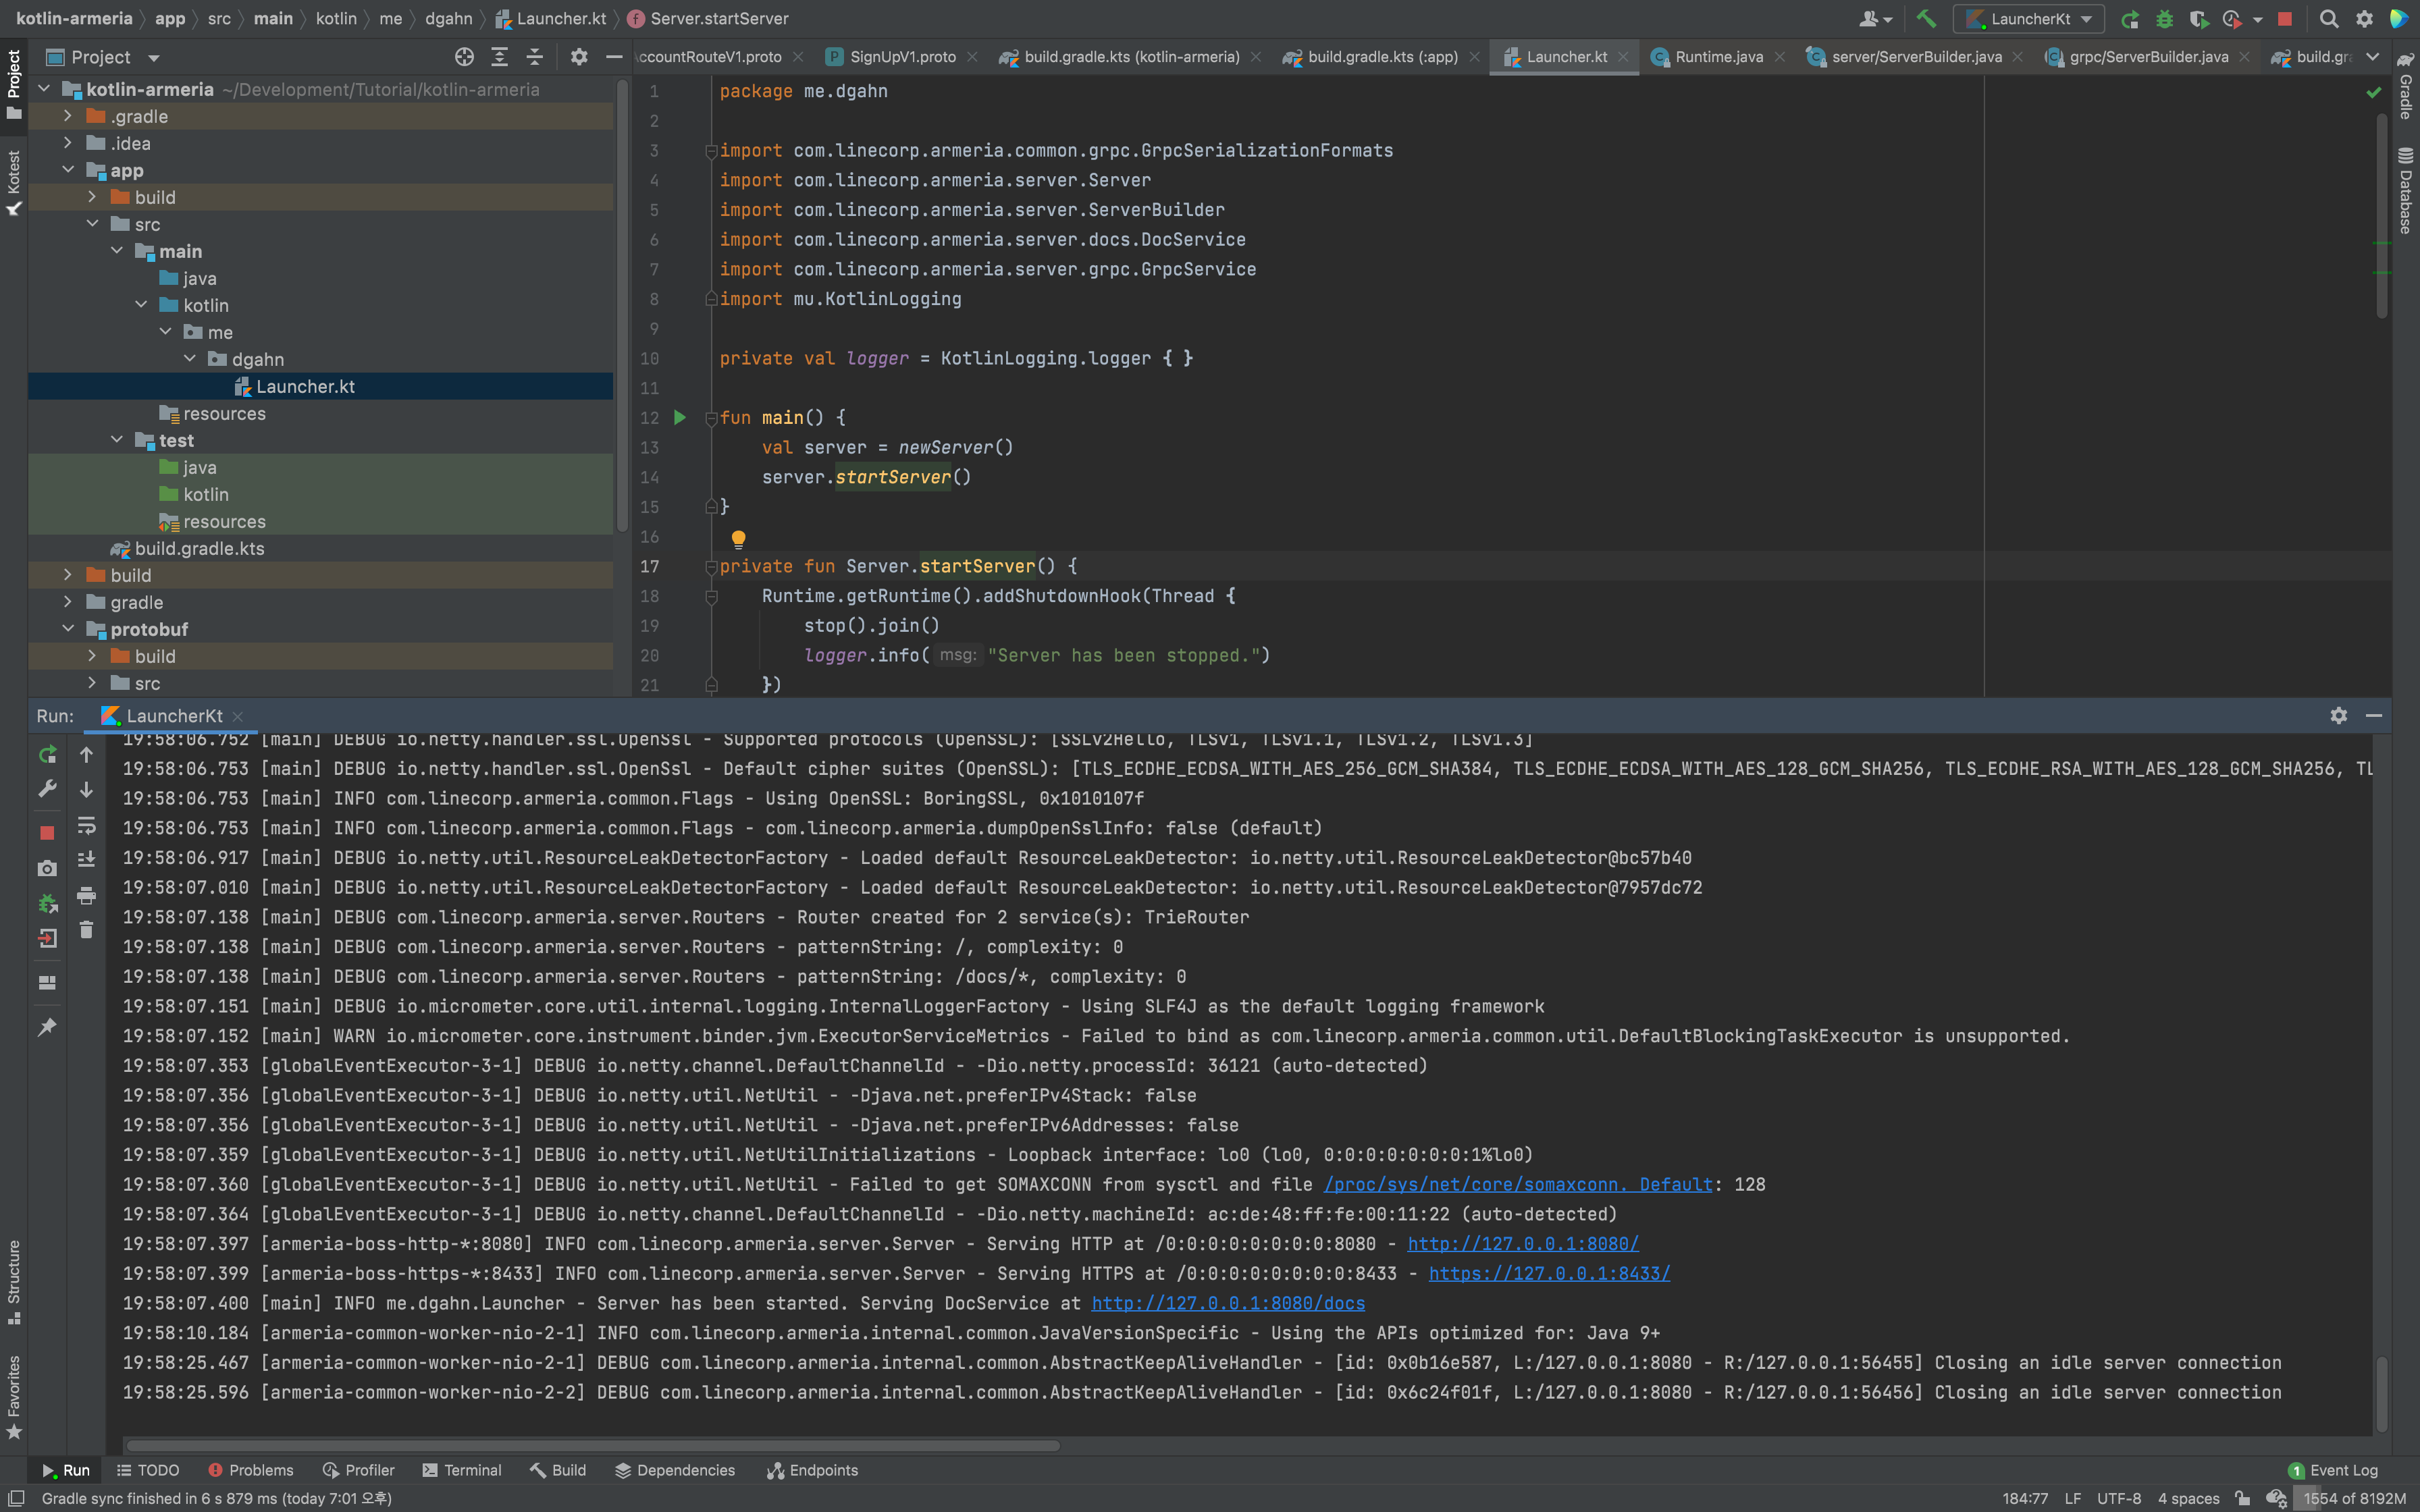Click the Build project hammer icon

1926,18
